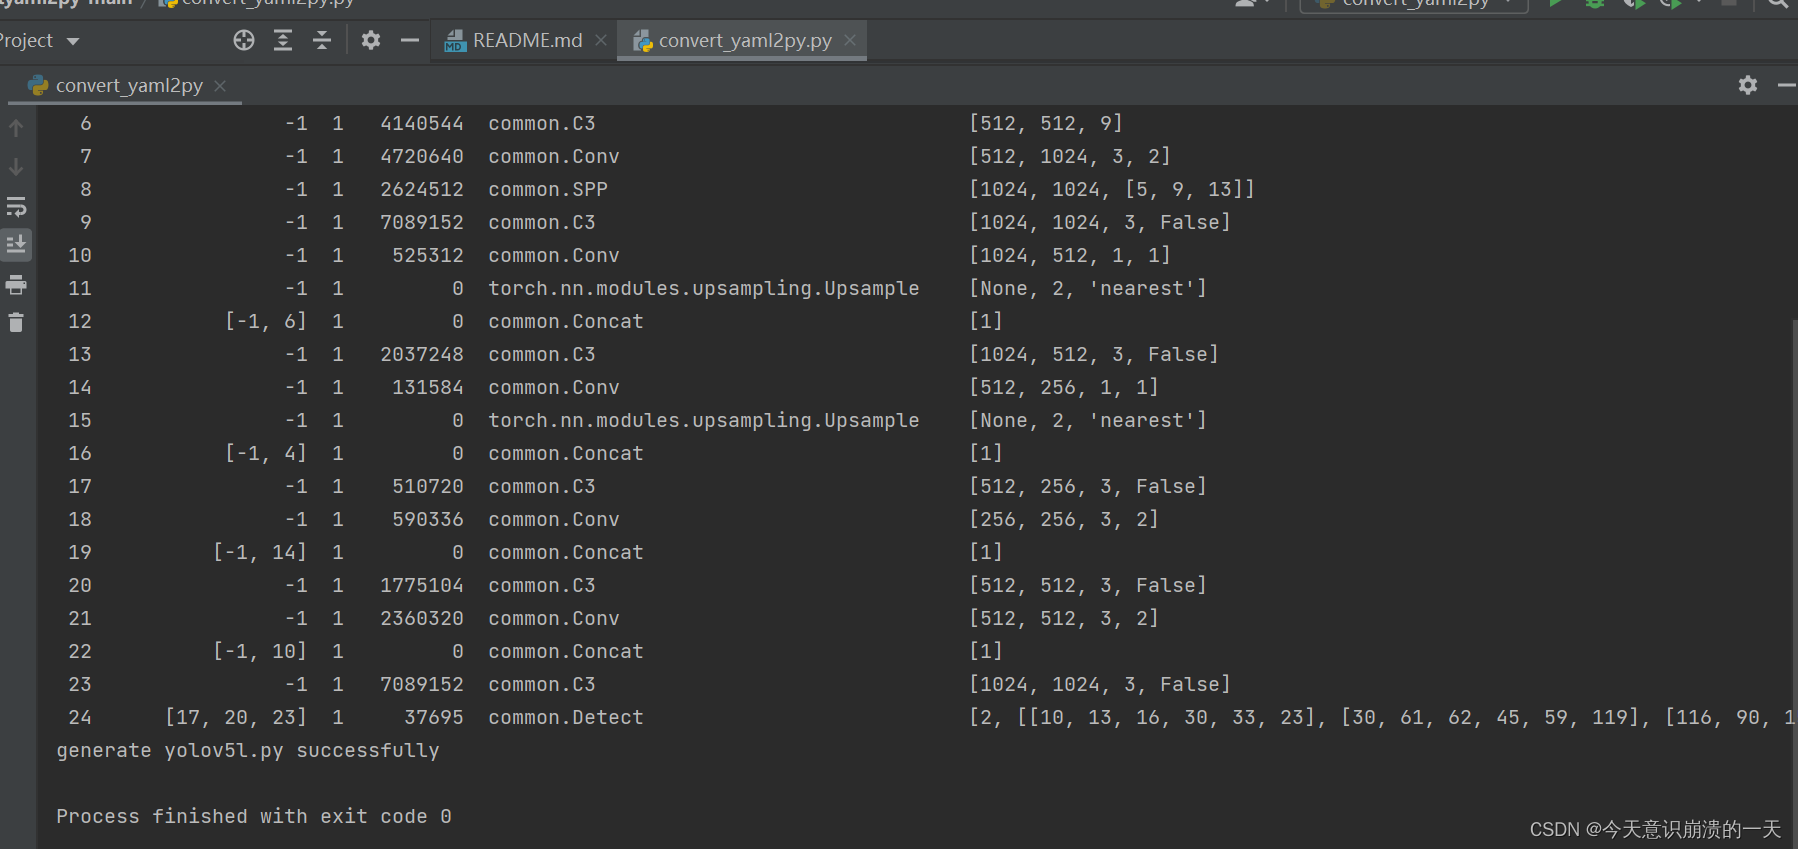
Task: Open Project panel settings gear
Action: (371, 40)
